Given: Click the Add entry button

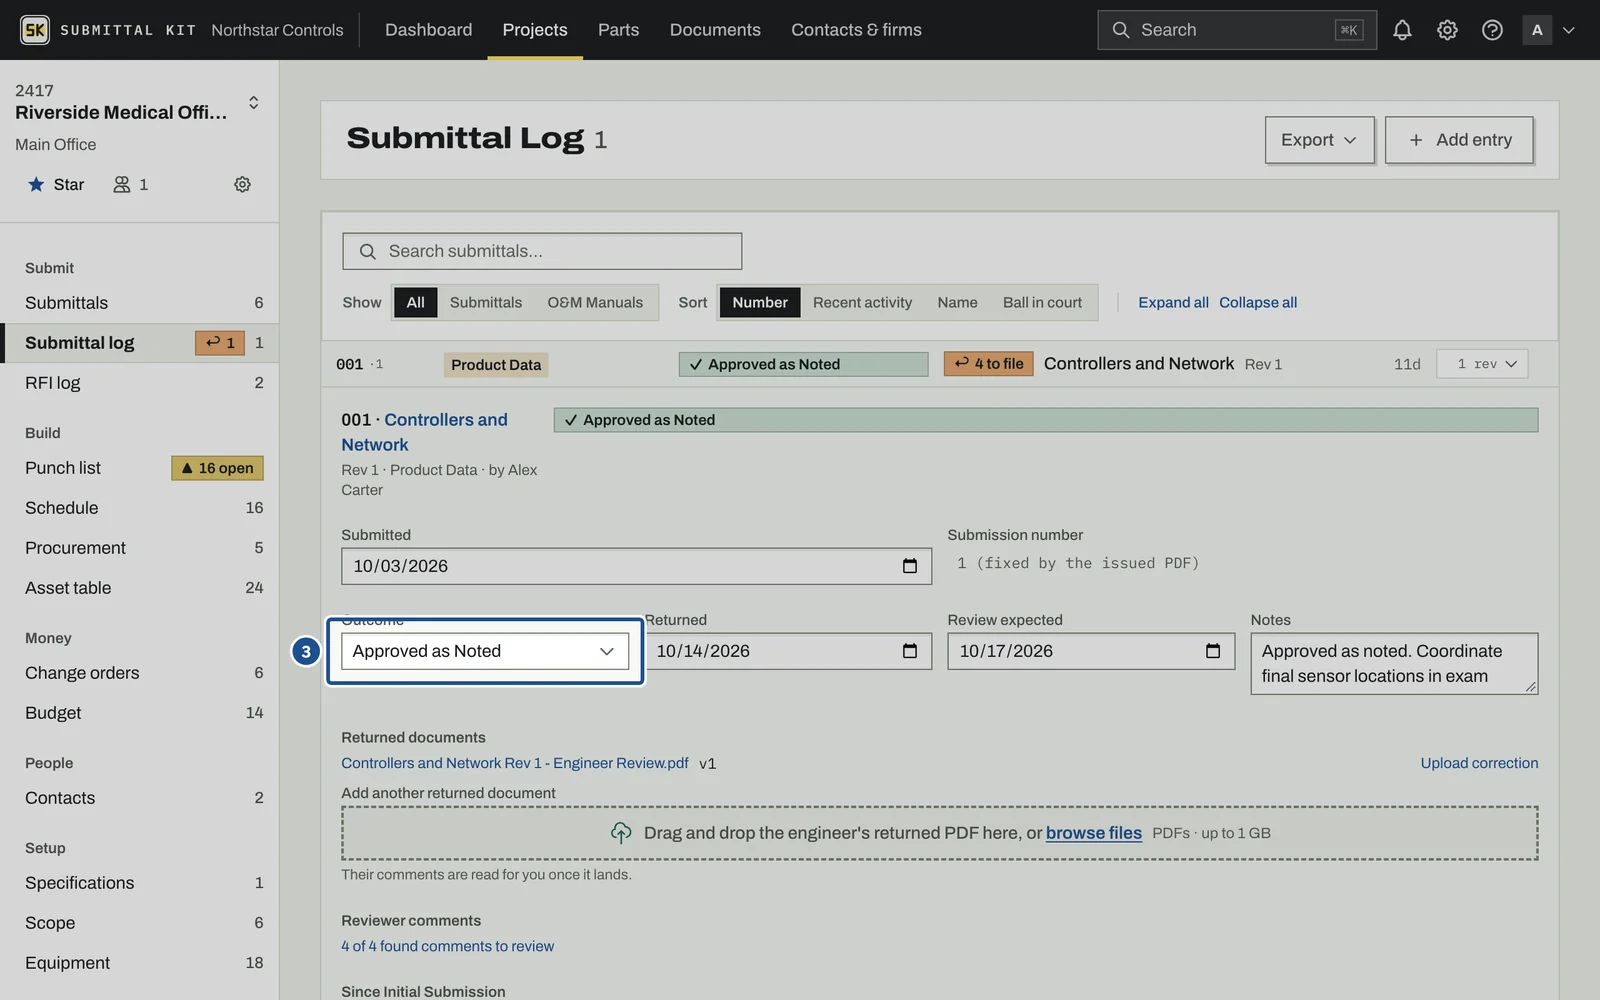Looking at the screenshot, I should (x=1459, y=140).
